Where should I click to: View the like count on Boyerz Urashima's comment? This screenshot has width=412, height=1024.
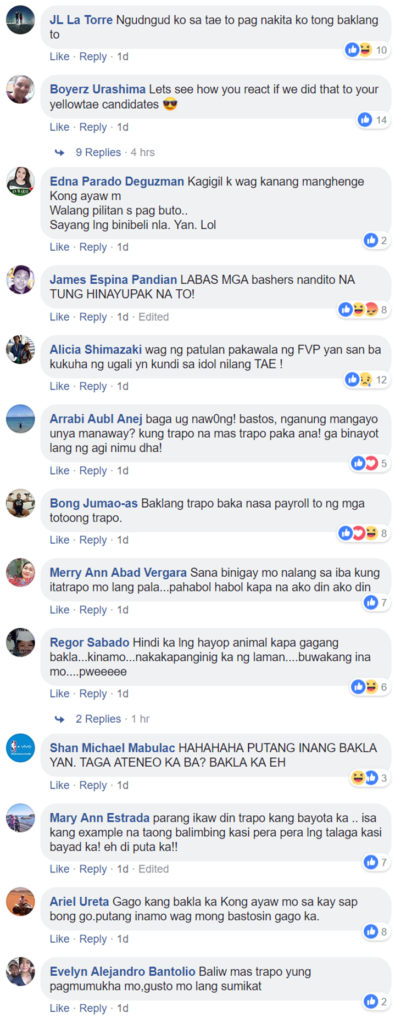(x=373, y=120)
